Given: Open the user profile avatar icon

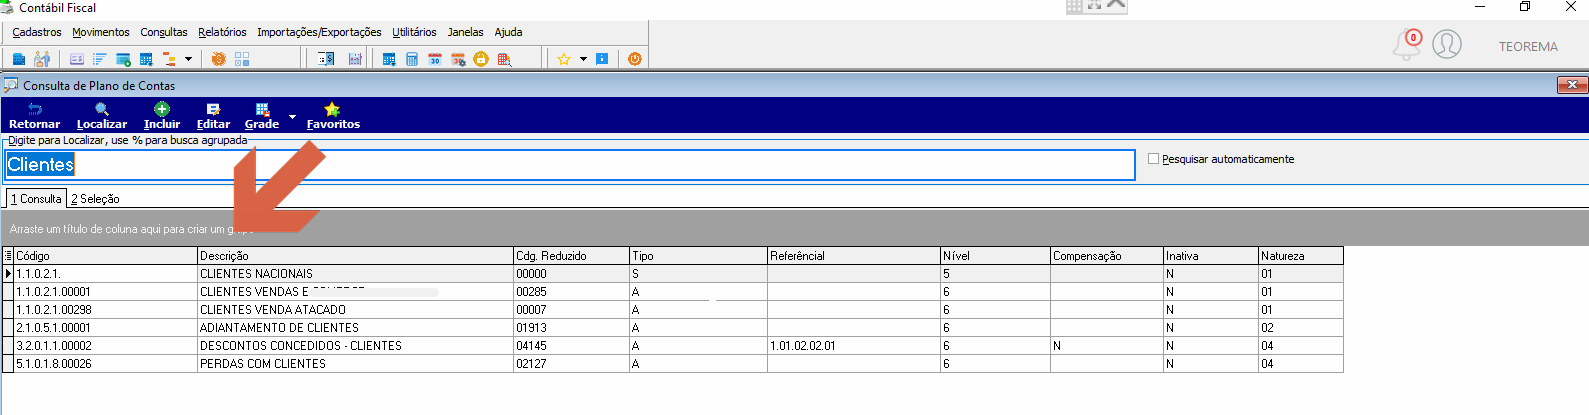Looking at the screenshot, I should (1447, 44).
